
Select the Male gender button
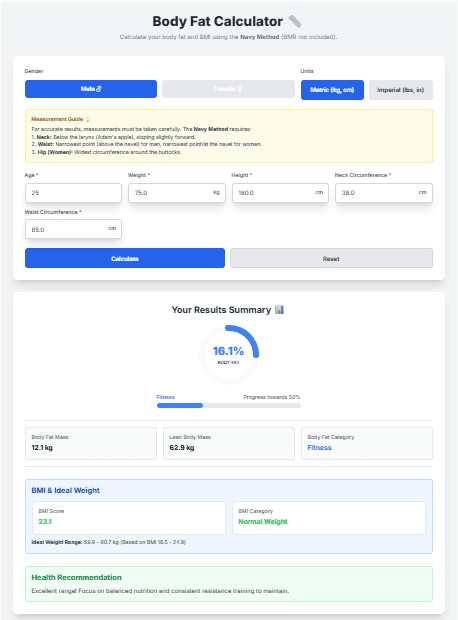pos(91,89)
